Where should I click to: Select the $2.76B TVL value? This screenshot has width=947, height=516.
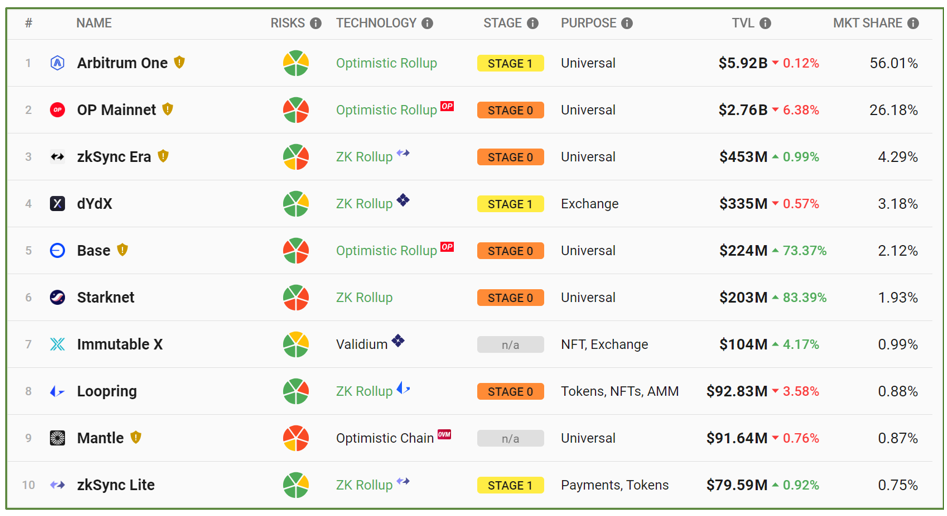[743, 110]
